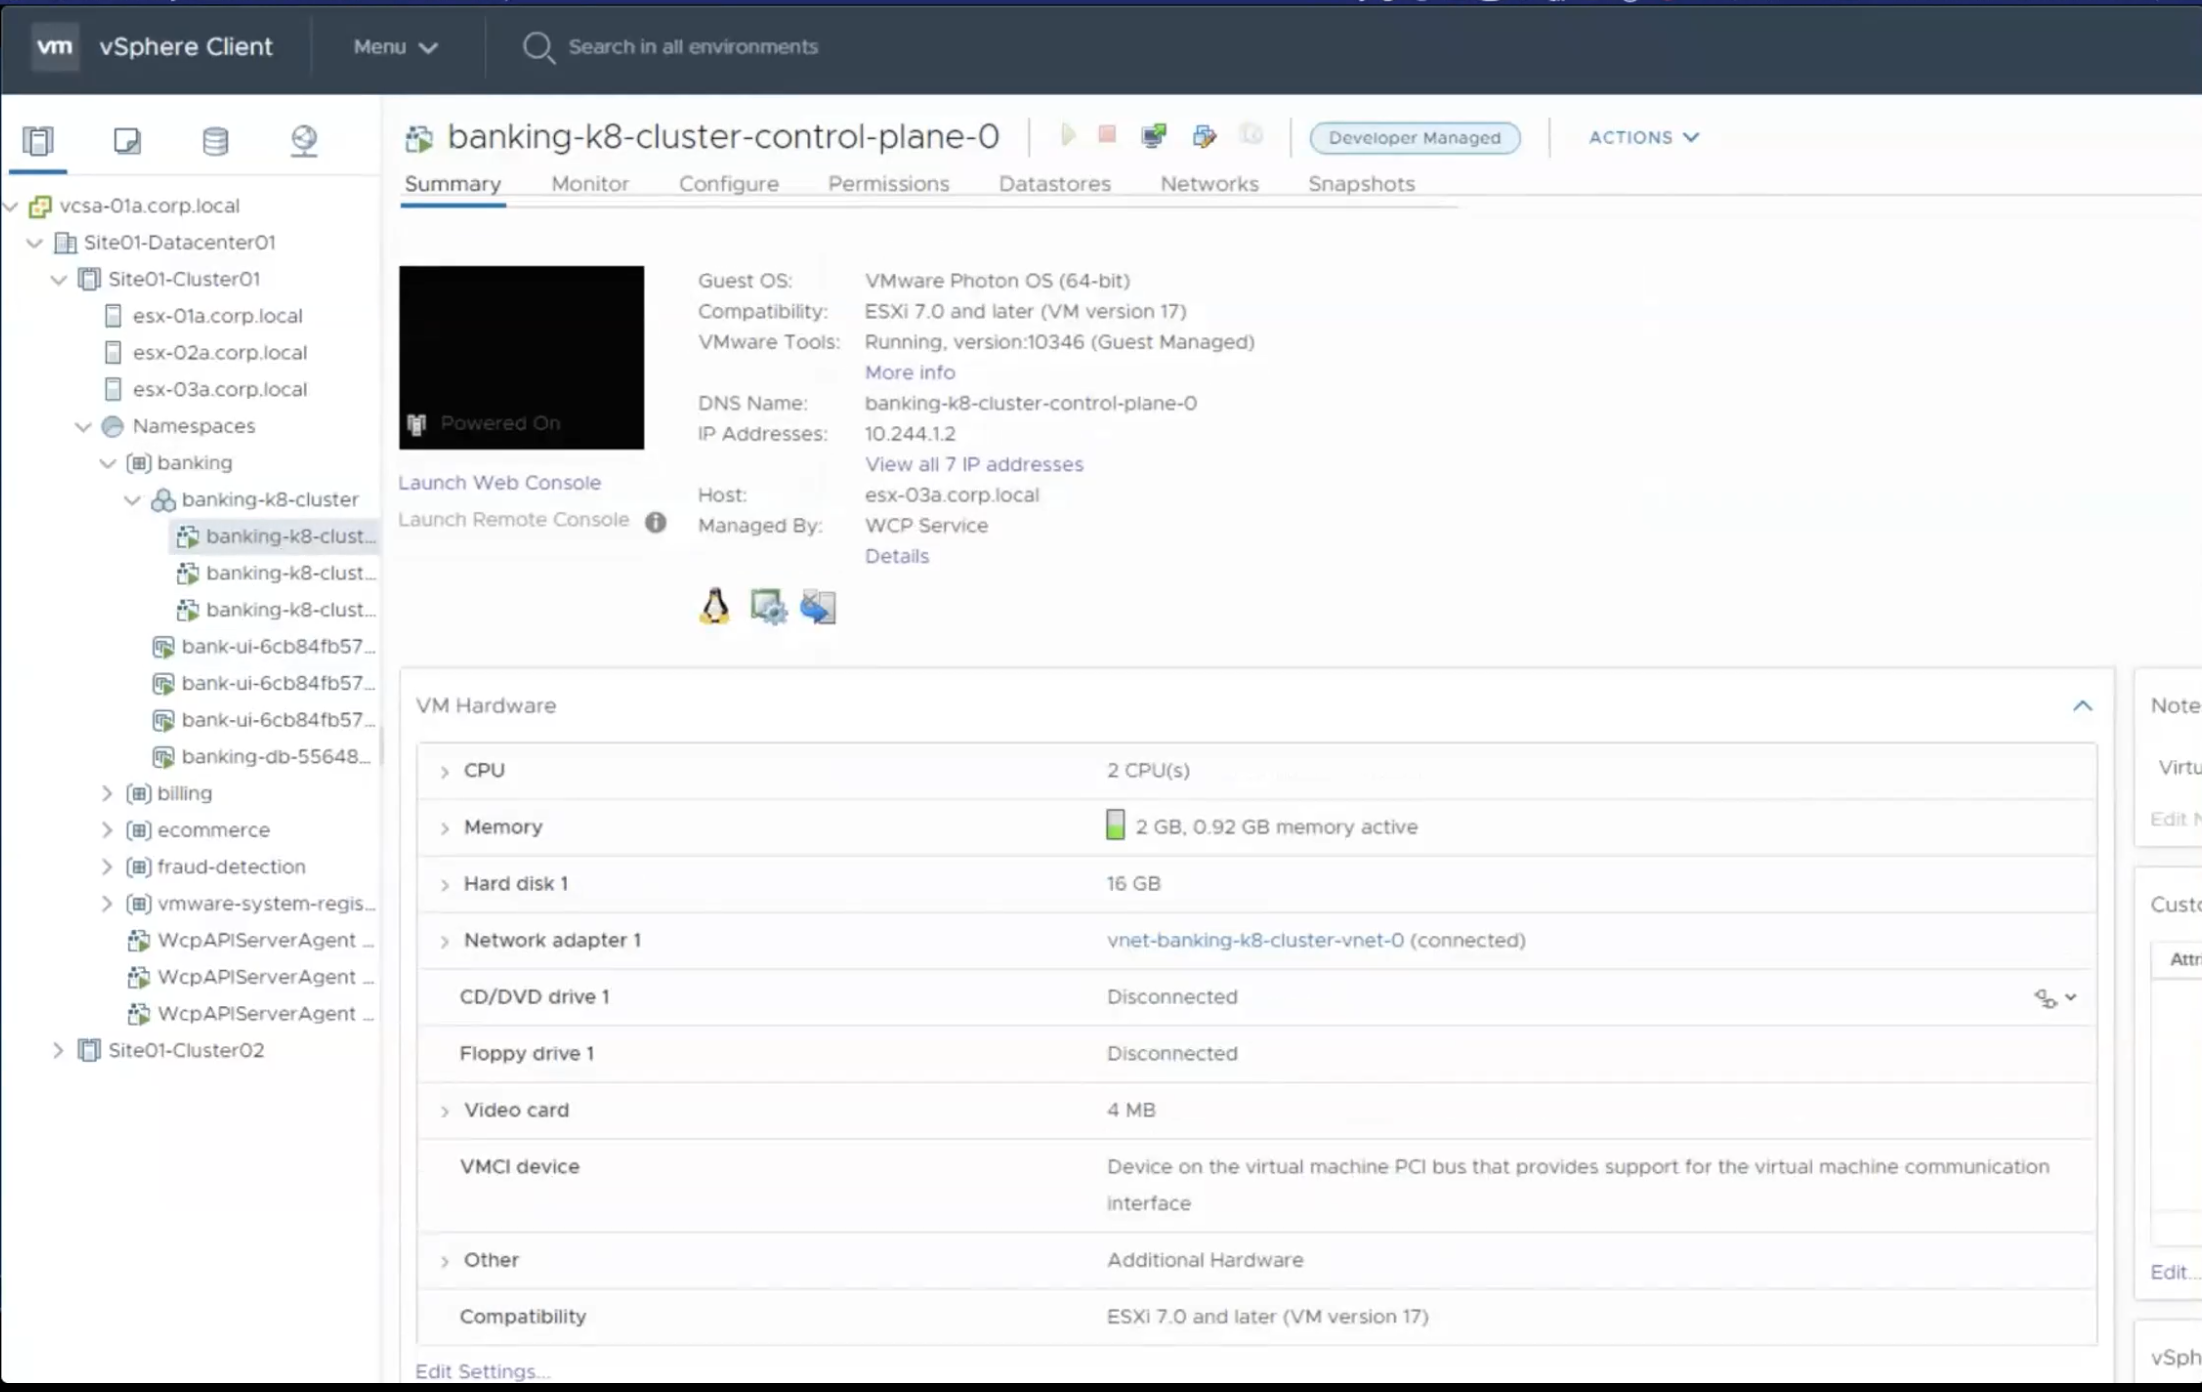Open the Networking inventory view icon
Image resolution: width=2202 pixels, height=1392 pixels.
point(304,141)
